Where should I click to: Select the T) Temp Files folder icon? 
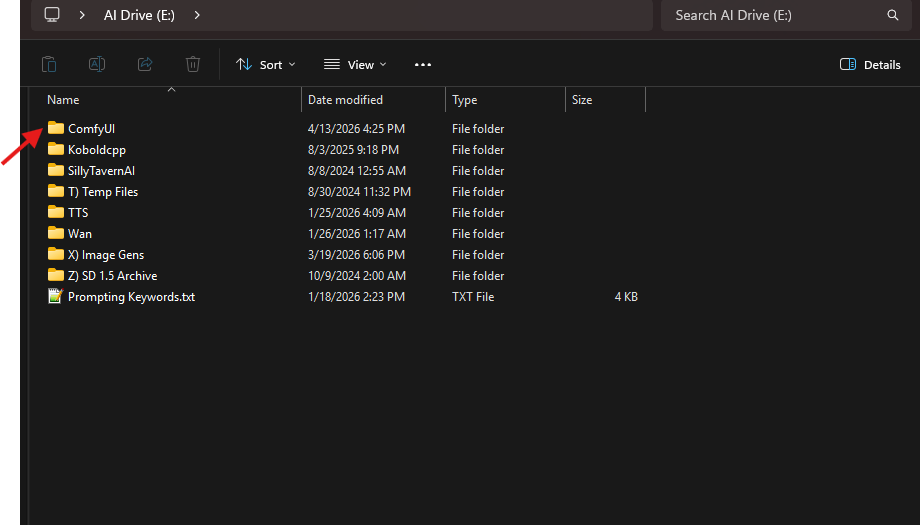(x=56, y=191)
